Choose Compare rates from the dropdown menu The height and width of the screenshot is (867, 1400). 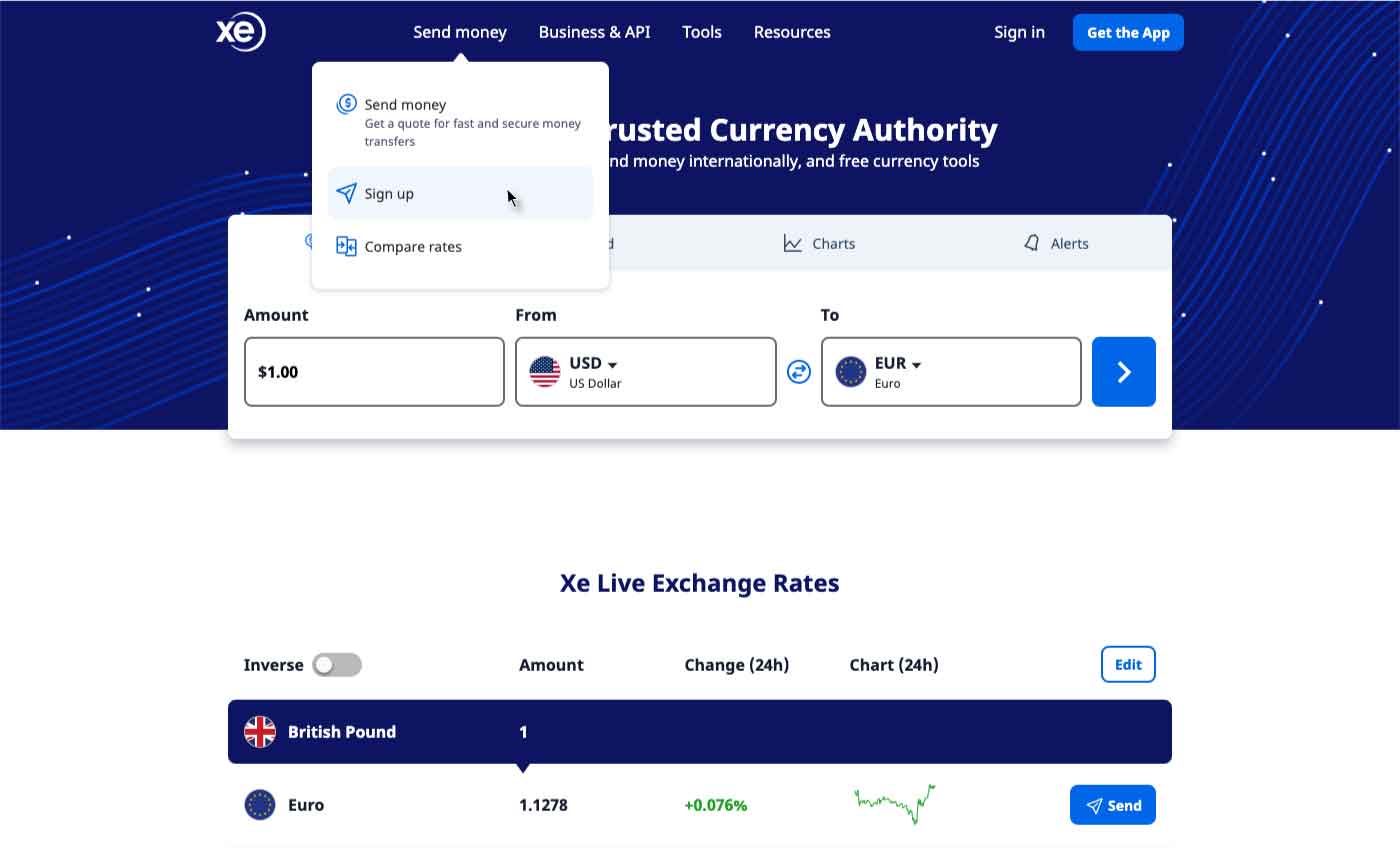tap(413, 246)
